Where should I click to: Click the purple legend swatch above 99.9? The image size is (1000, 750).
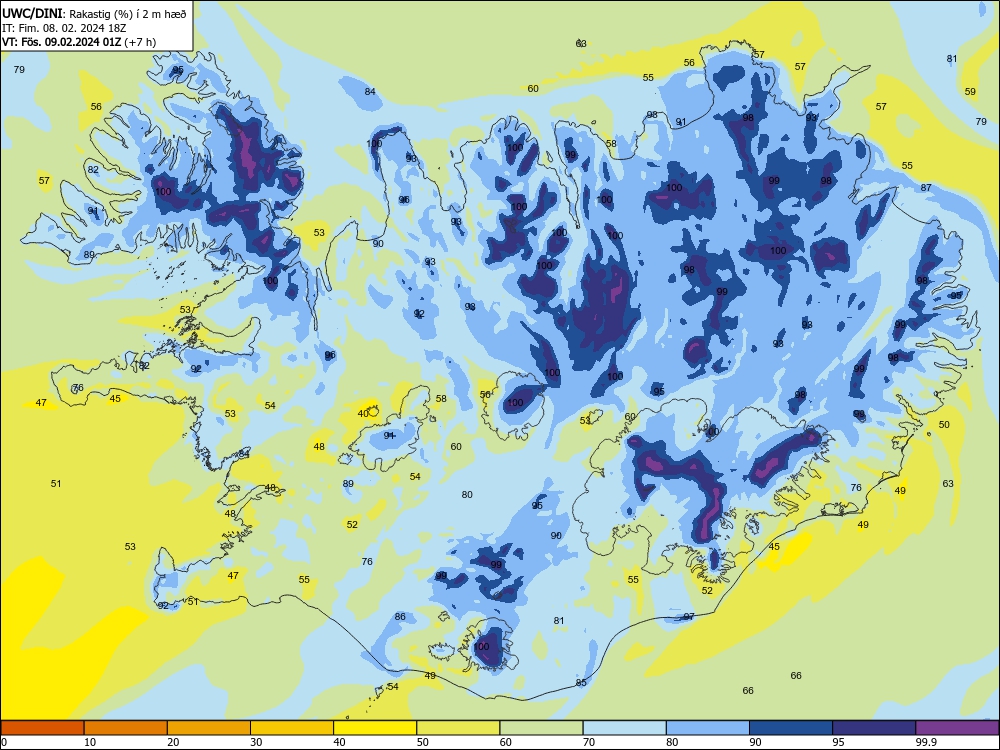[x=957, y=728]
